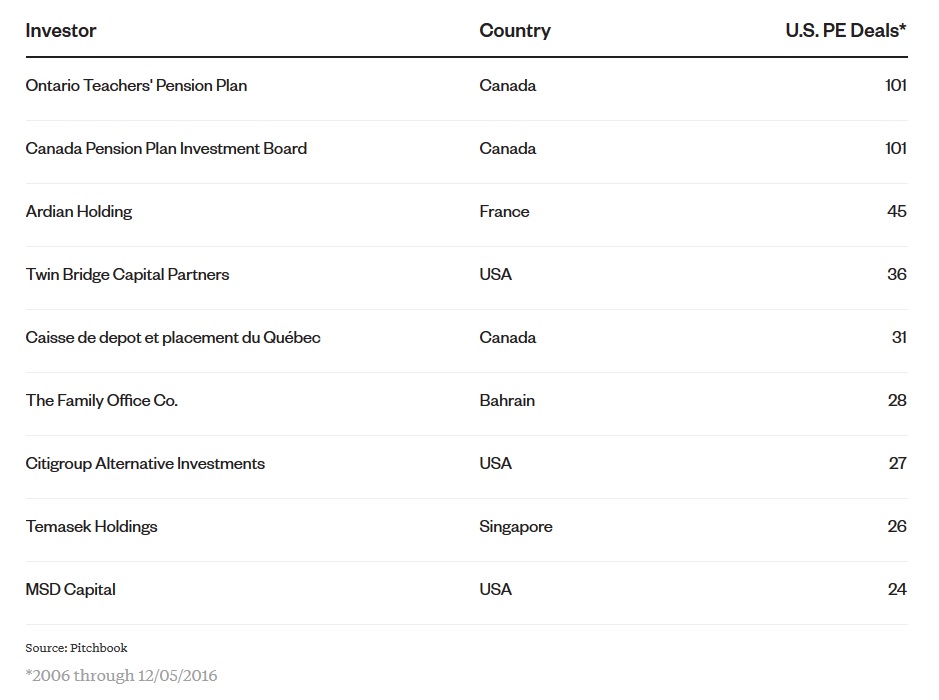Viewport: 939px width, 700px height.
Task: Select the Temasek Holdings investor name
Action: 92,527
